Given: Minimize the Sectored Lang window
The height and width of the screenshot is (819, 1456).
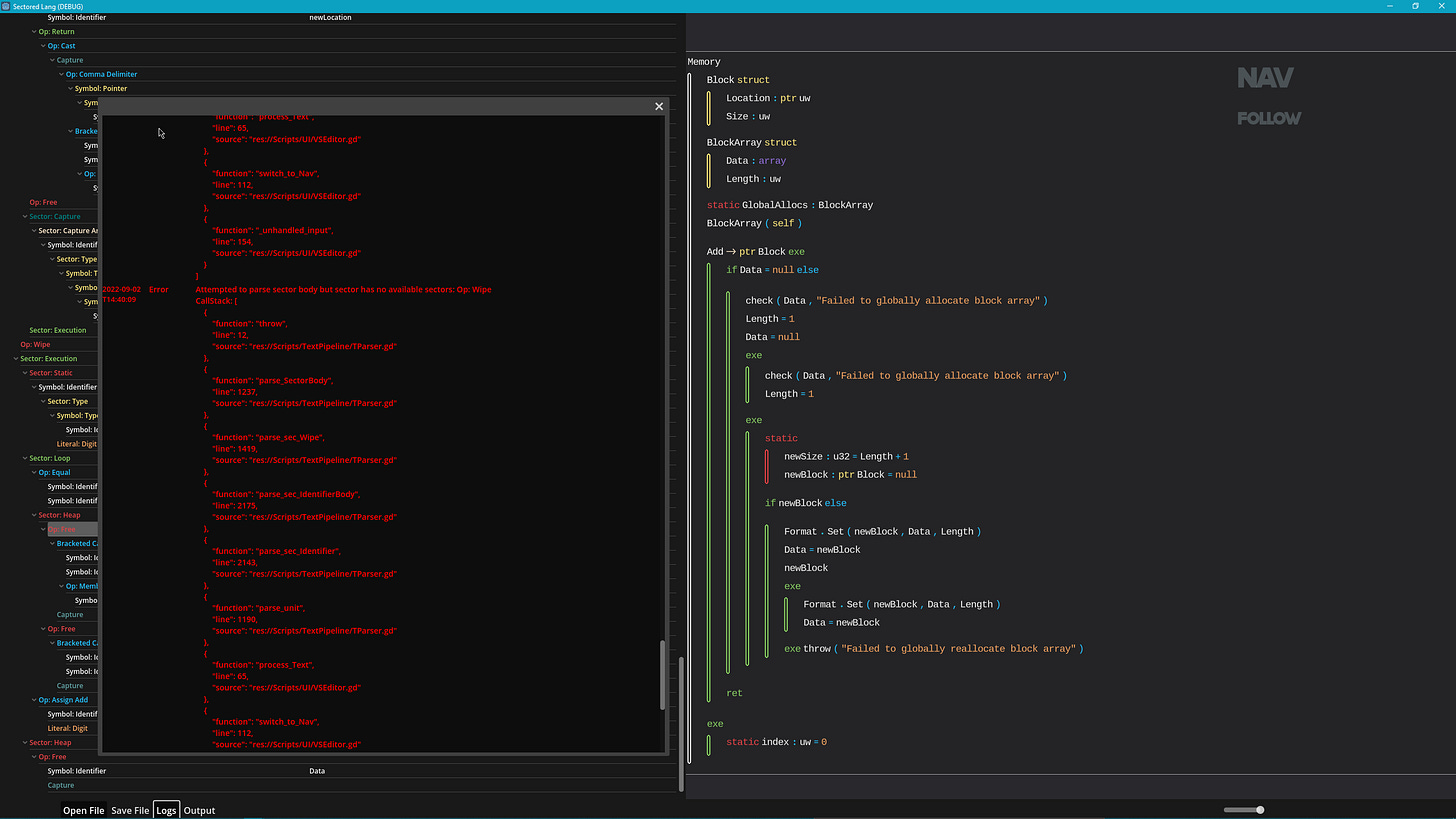Looking at the screenshot, I should 1390,6.
